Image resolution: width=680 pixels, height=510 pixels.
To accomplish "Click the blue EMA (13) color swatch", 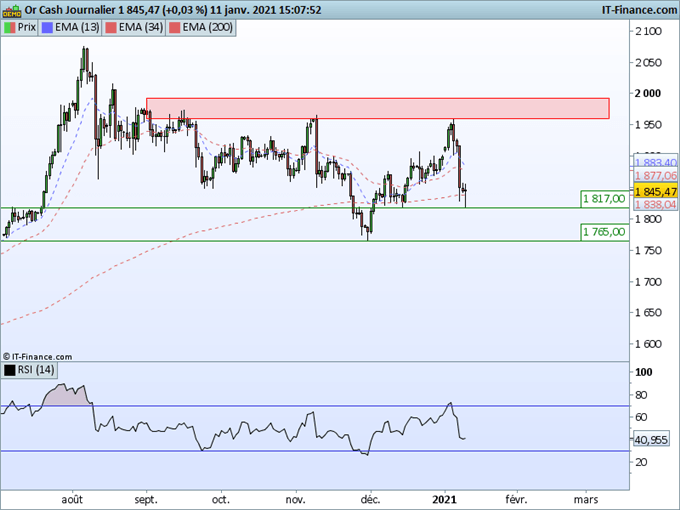I will tap(47, 28).
